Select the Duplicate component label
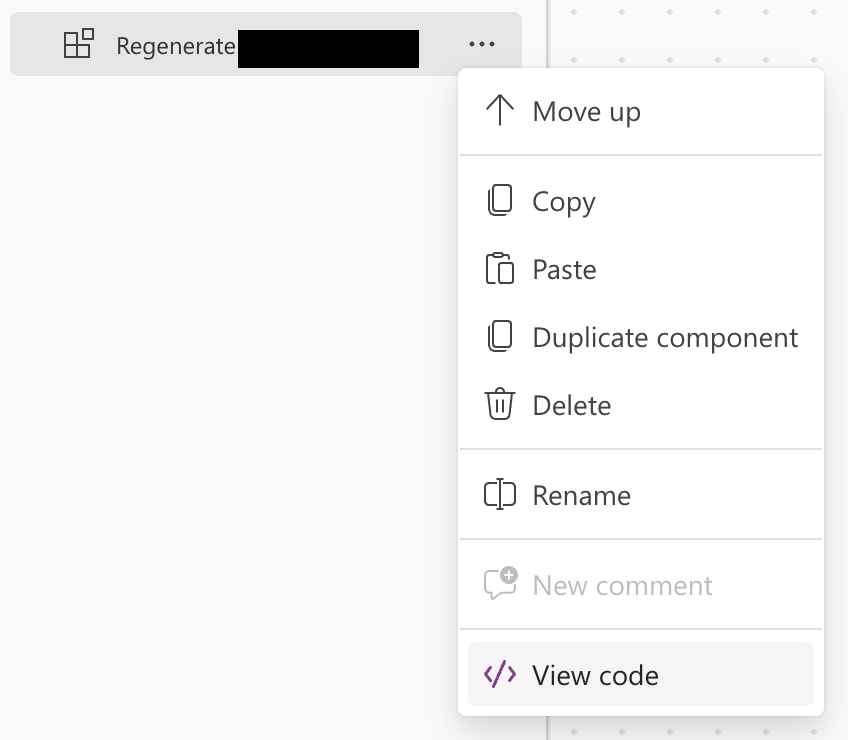The height and width of the screenshot is (740, 848). pos(665,338)
